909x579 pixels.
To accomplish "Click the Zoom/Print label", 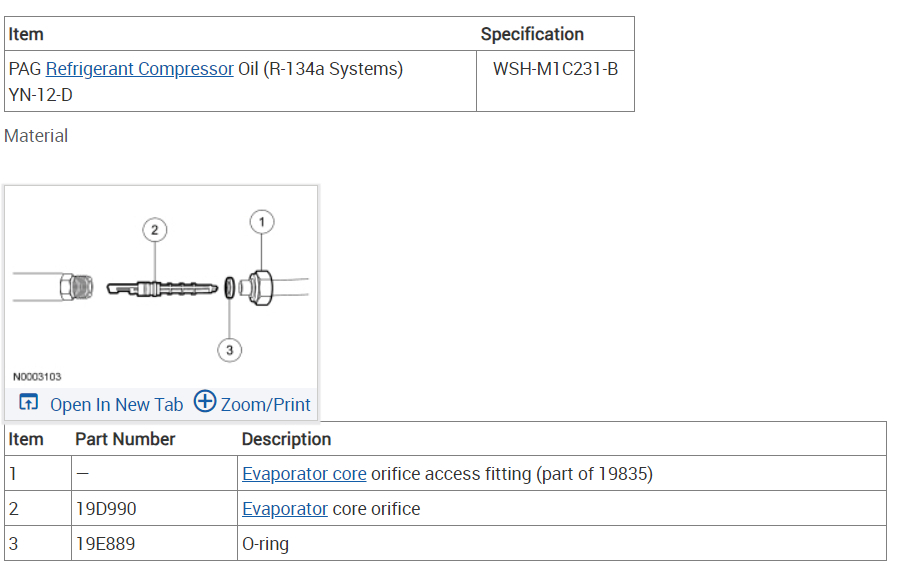I will [266, 405].
